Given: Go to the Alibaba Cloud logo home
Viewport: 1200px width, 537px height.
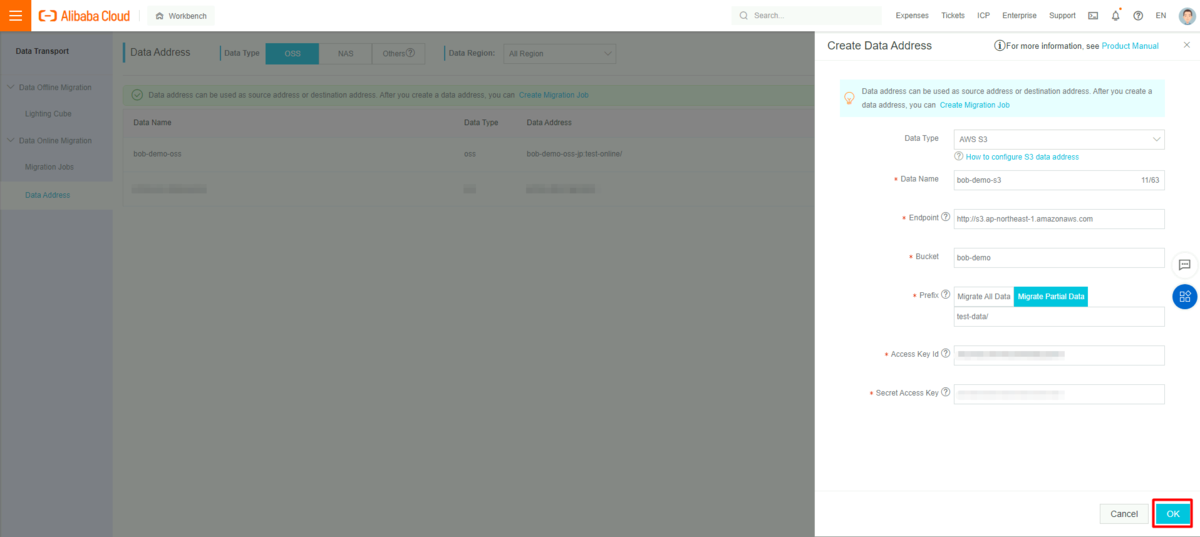Looking at the screenshot, I should (84, 15).
